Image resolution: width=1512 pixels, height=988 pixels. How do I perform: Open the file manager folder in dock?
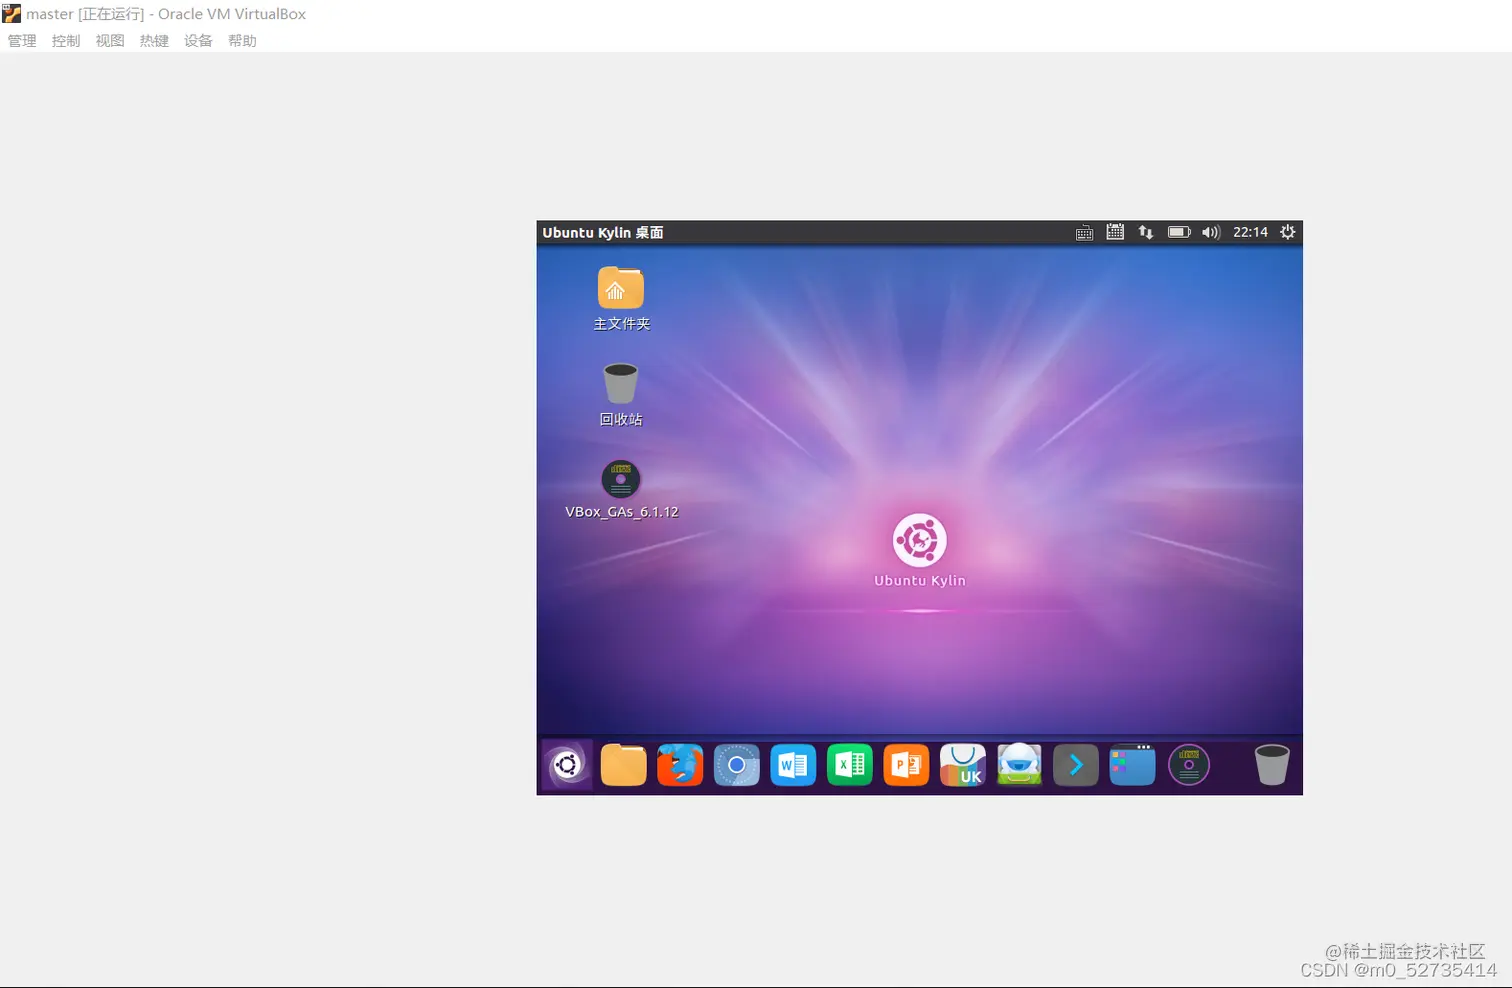point(624,766)
